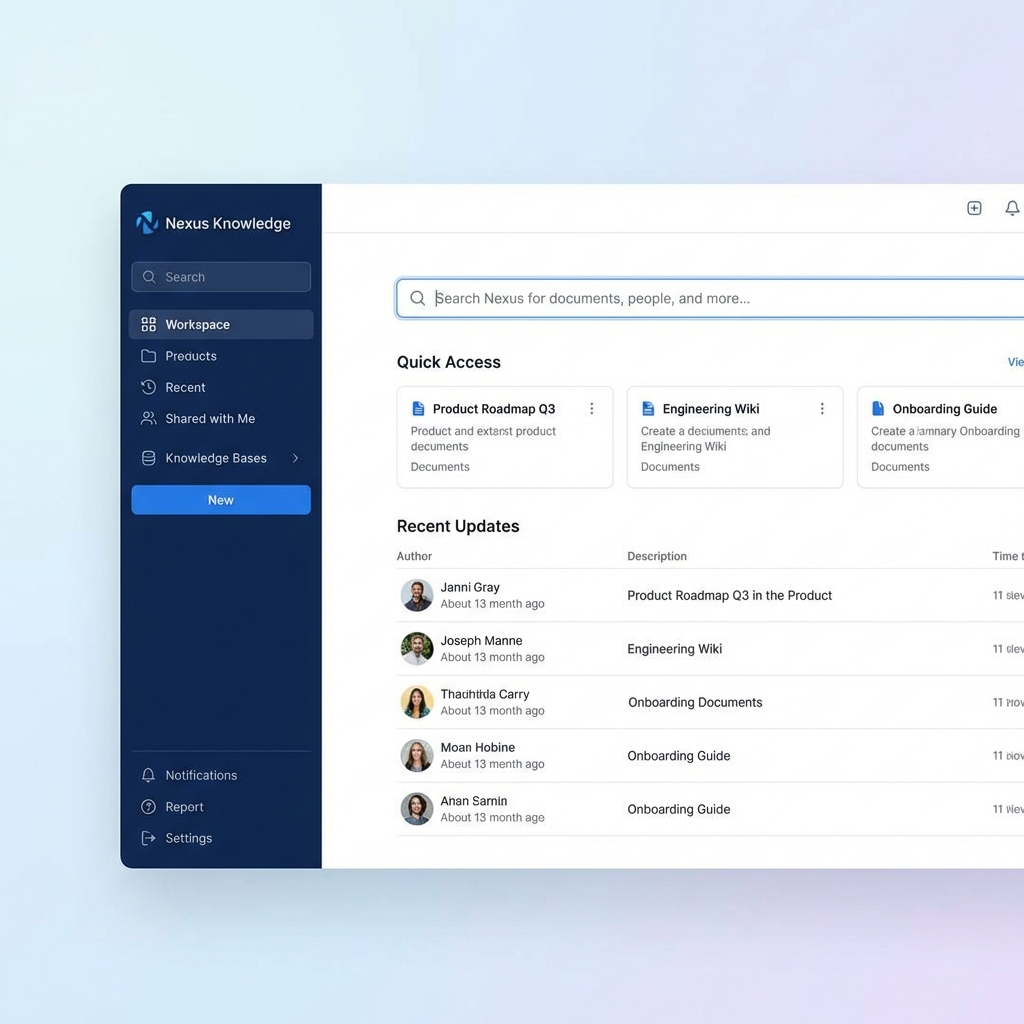
Task: Click the plus icon in top bar
Action: click(x=974, y=208)
